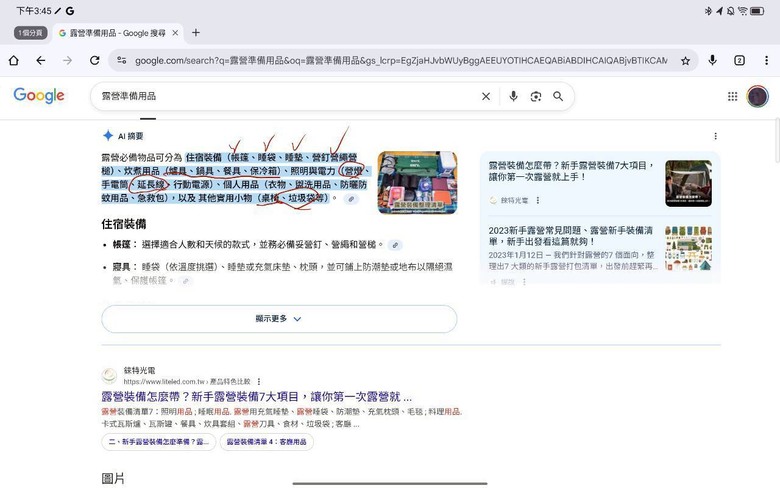This screenshot has height=488, width=780.
Task: Open the Google apps grid
Action: (x=732, y=97)
